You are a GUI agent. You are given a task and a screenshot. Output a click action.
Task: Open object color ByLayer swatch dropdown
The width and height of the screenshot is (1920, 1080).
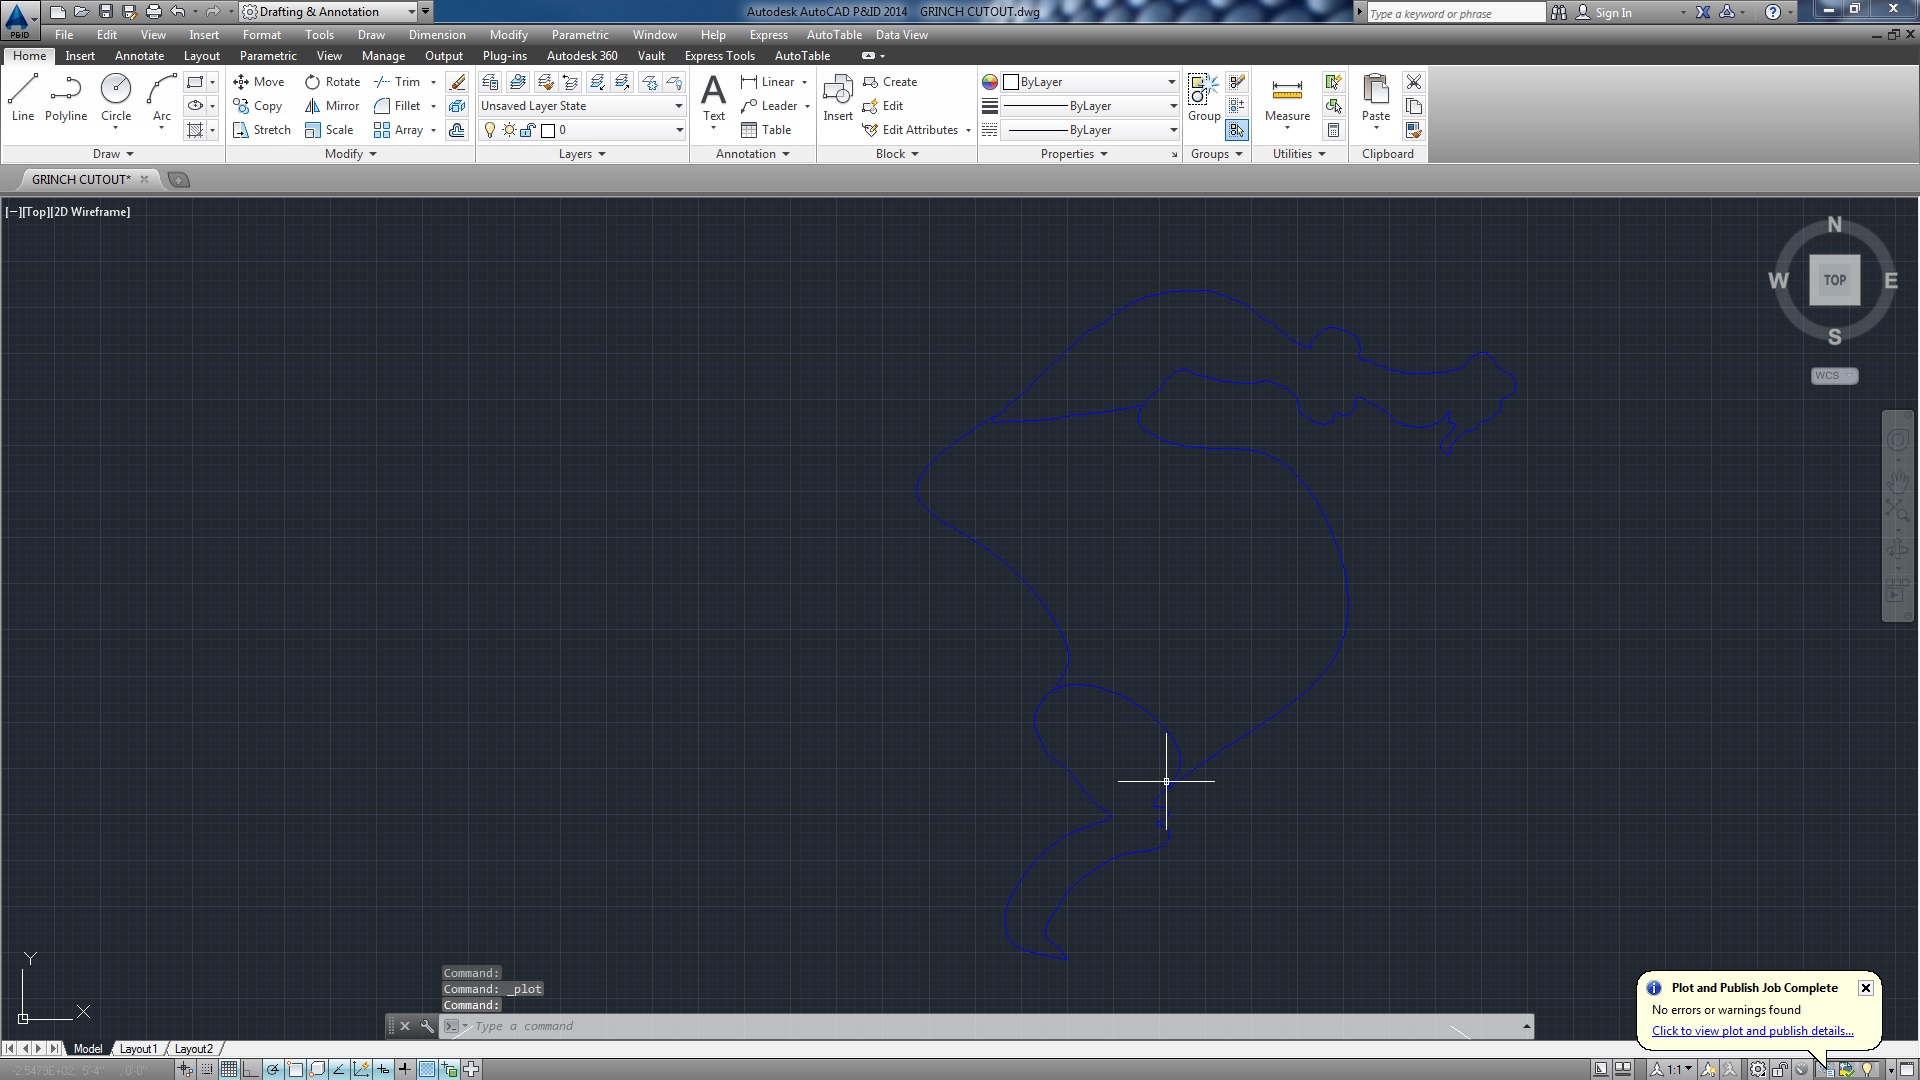click(x=1091, y=82)
